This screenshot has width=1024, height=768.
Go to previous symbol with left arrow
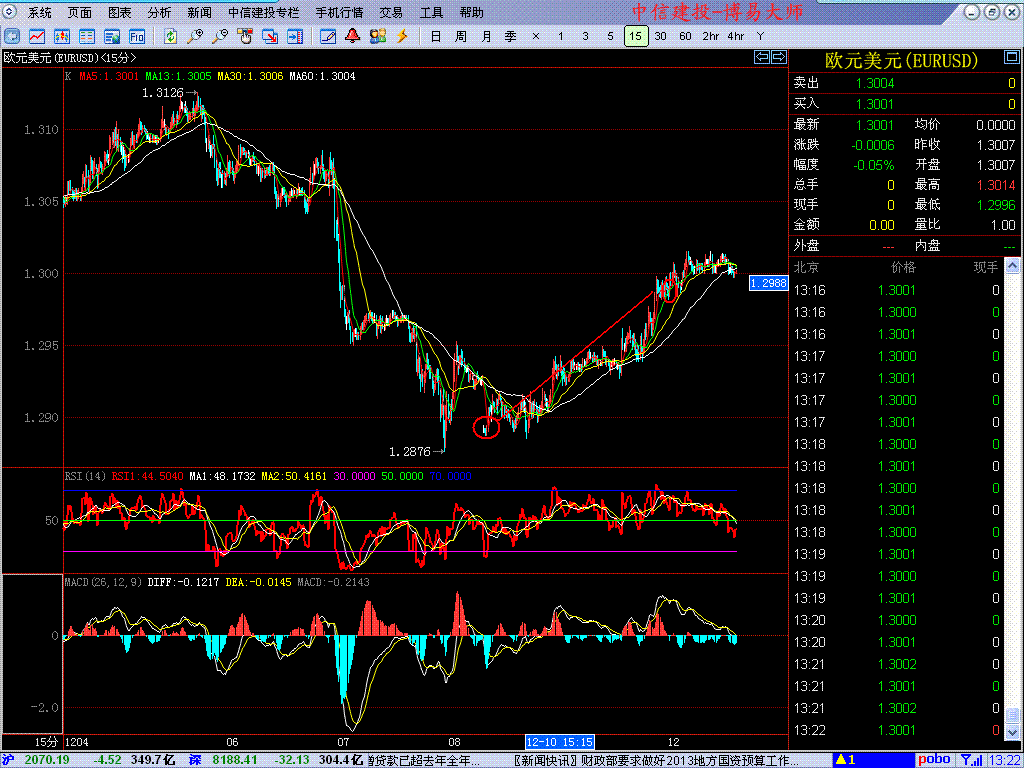[761, 58]
